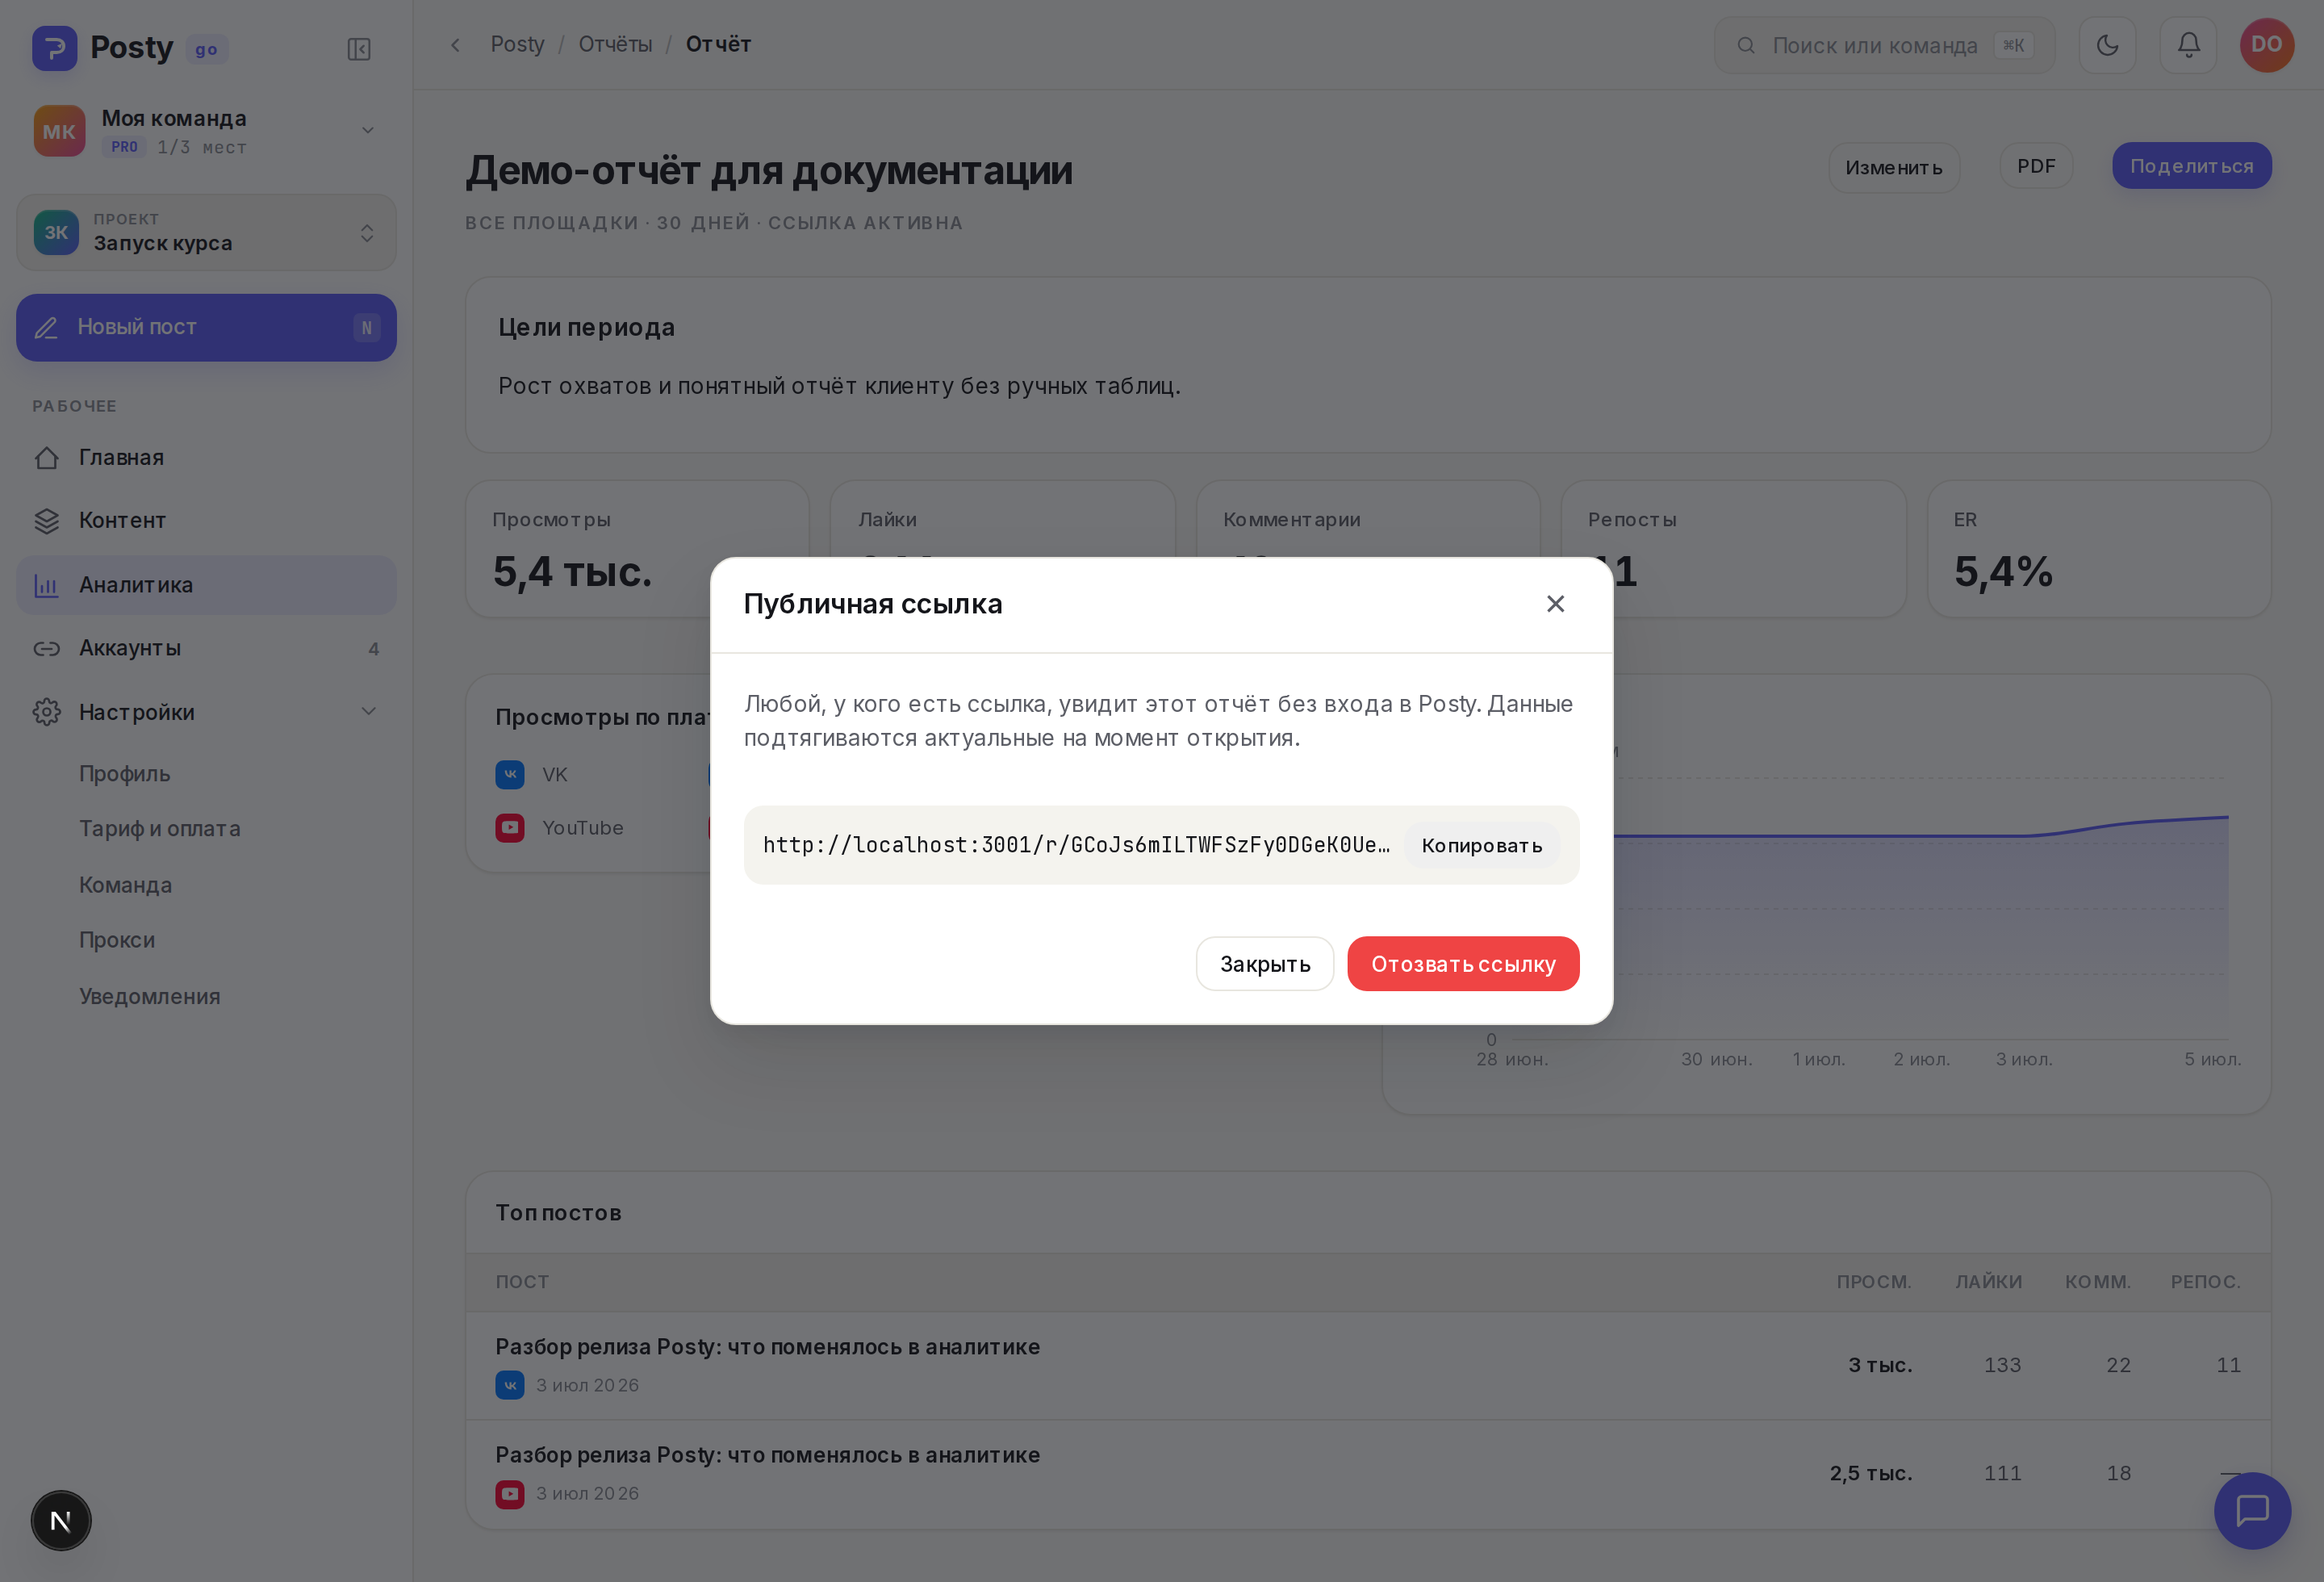This screenshot has width=2324, height=1582.
Task: Open notifications bell icon
Action: [2188, 45]
